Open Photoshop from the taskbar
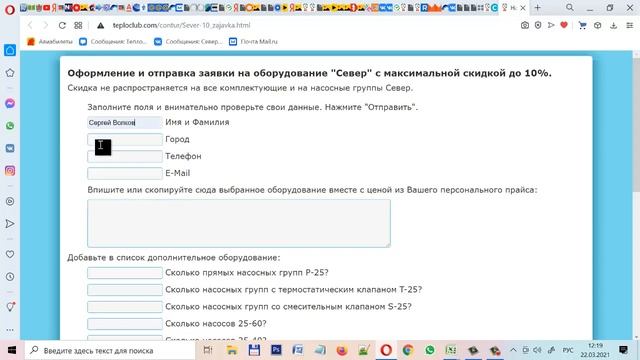Screen dimensions: 640x360 (276, 350)
